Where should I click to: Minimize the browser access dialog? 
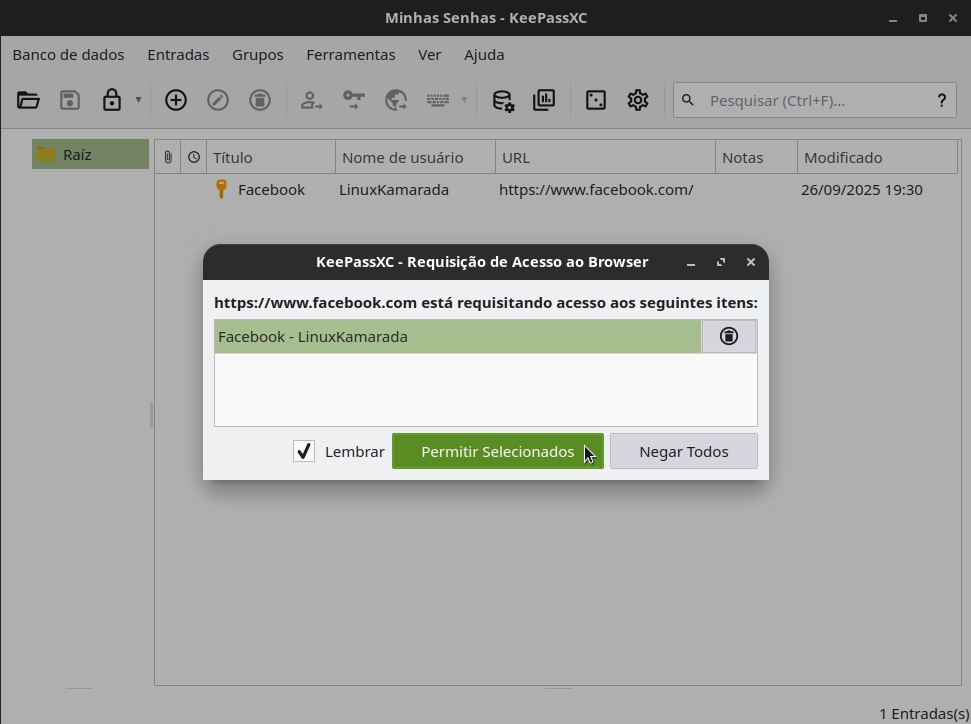click(691, 262)
